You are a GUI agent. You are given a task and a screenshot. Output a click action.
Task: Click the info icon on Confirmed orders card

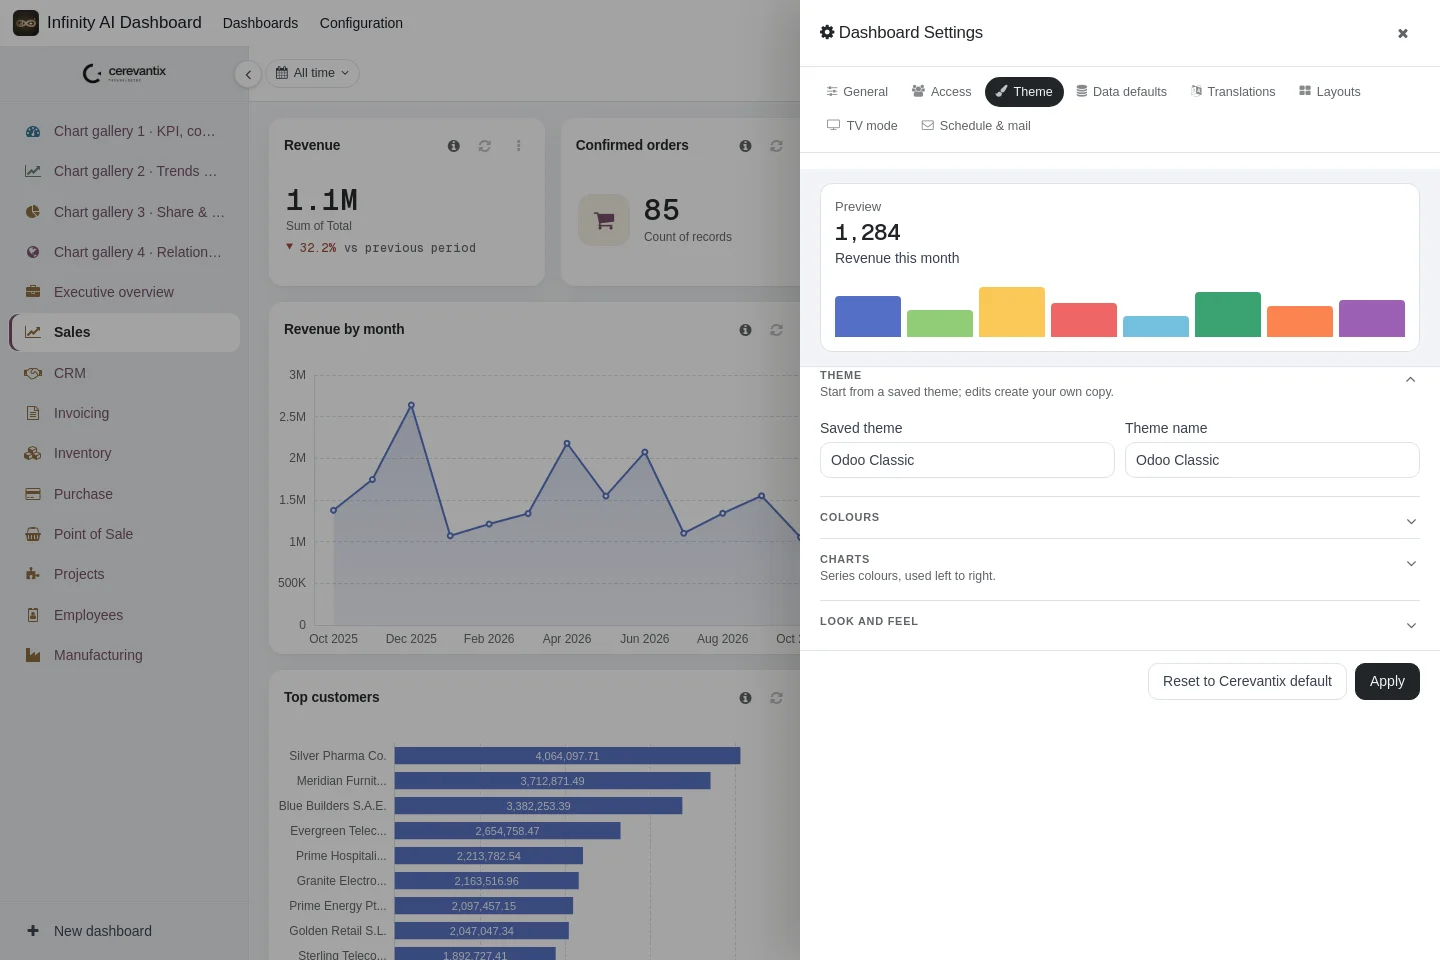[745, 146]
